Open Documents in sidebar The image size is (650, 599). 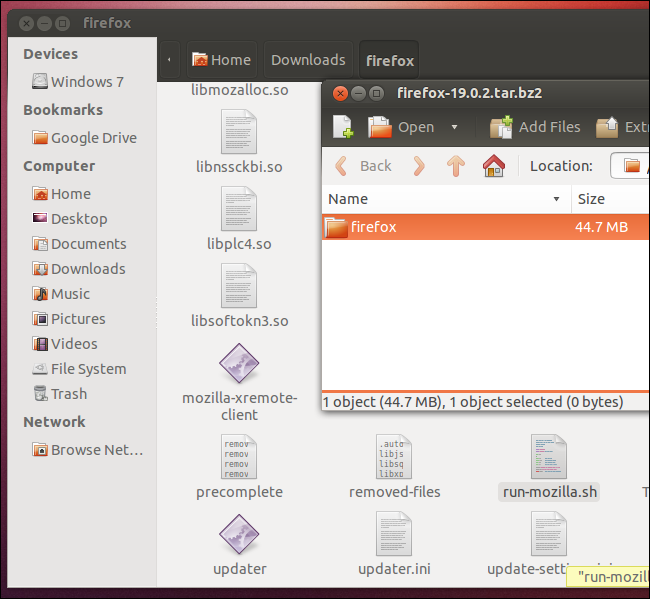point(79,244)
